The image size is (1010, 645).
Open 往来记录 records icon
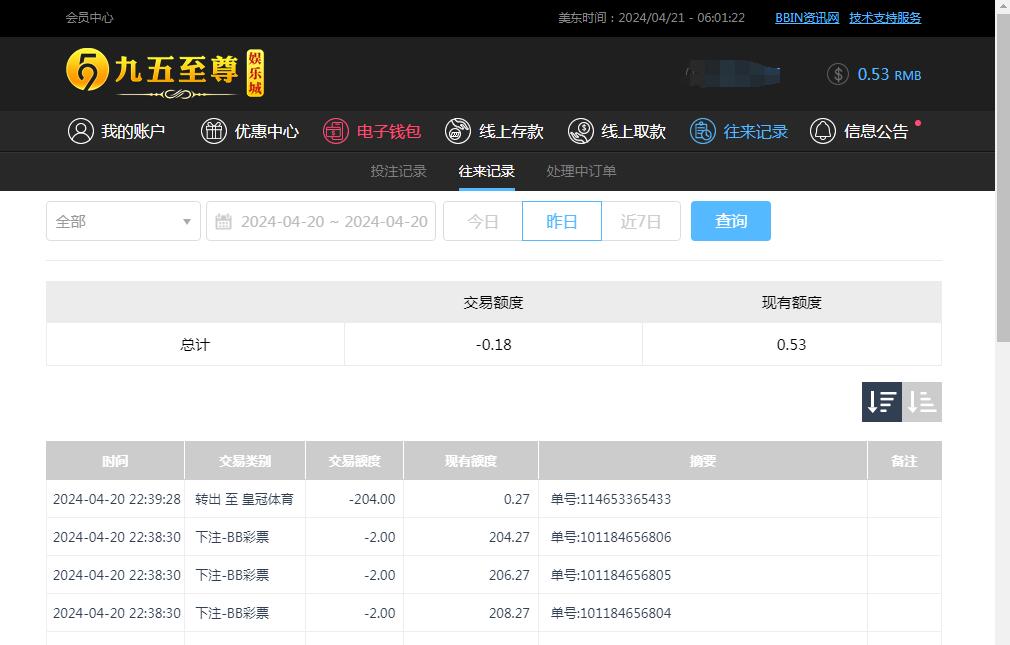point(703,131)
